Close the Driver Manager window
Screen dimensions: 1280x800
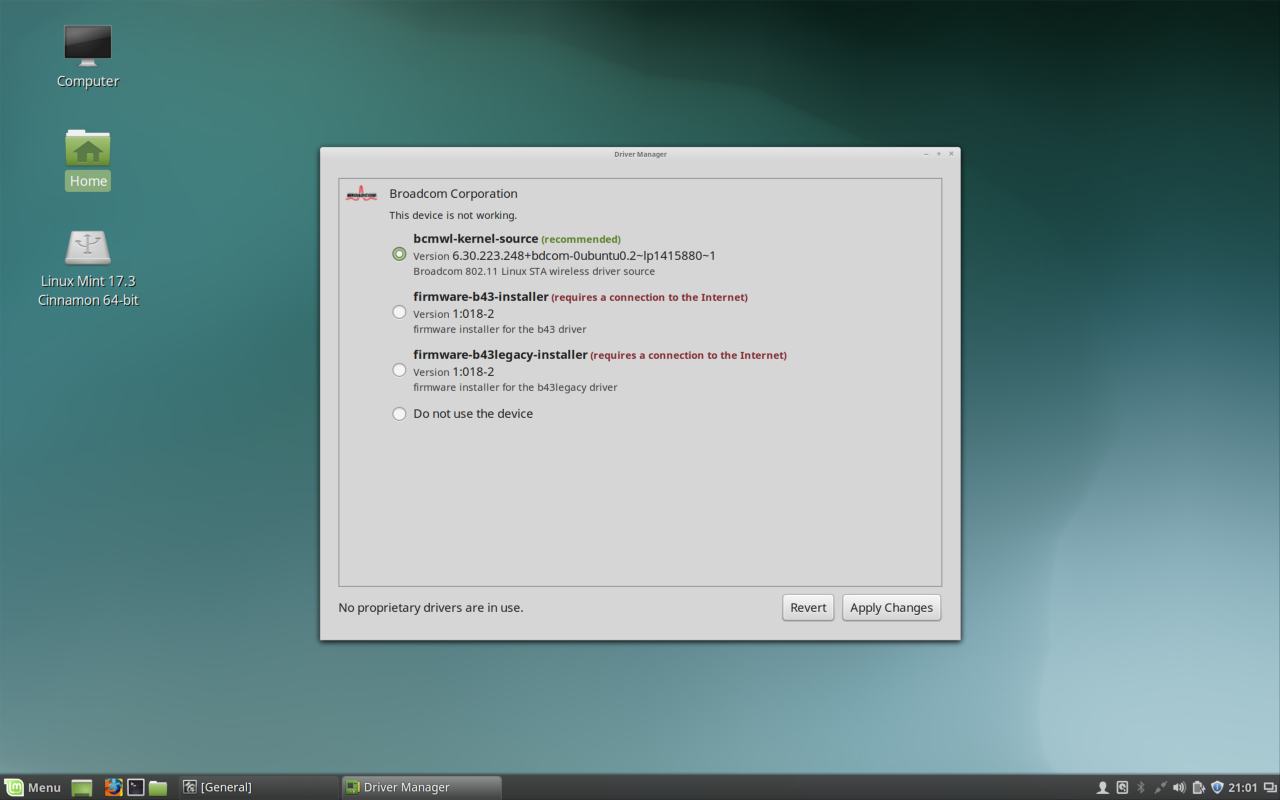pos(951,154)
